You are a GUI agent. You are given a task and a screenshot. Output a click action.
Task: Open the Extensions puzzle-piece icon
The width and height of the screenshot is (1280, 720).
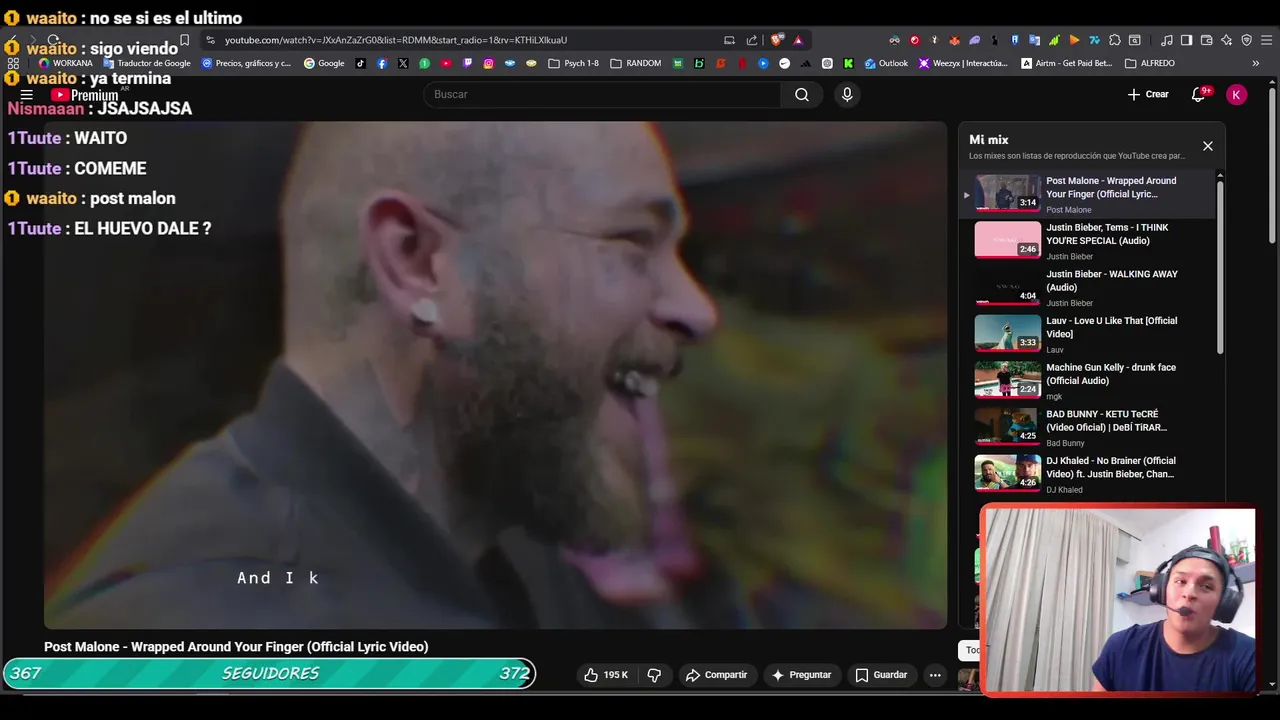point(1114,40)
